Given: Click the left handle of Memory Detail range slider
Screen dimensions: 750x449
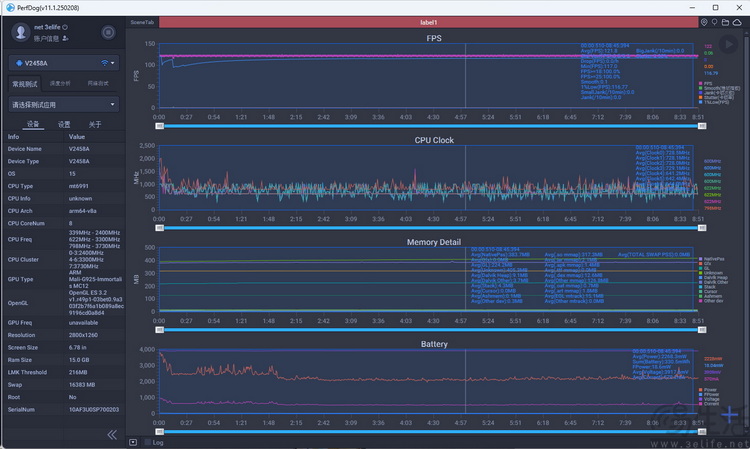Looking at the screenshot, I should click(x=160, y=330).
